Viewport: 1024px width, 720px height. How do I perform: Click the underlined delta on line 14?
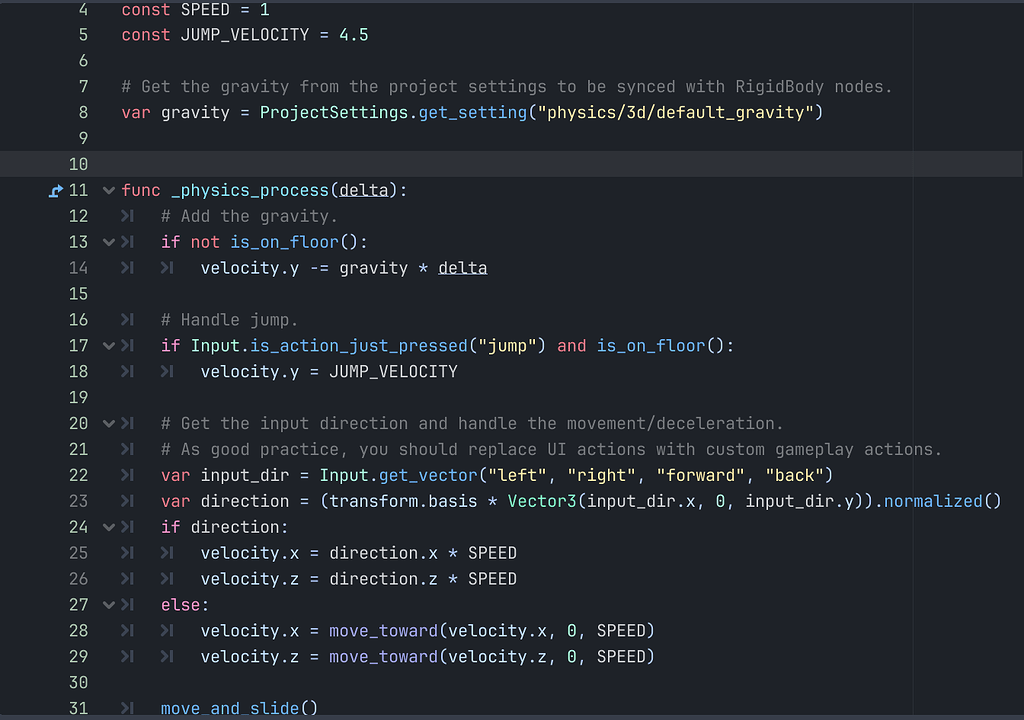(x=463, y=268)
